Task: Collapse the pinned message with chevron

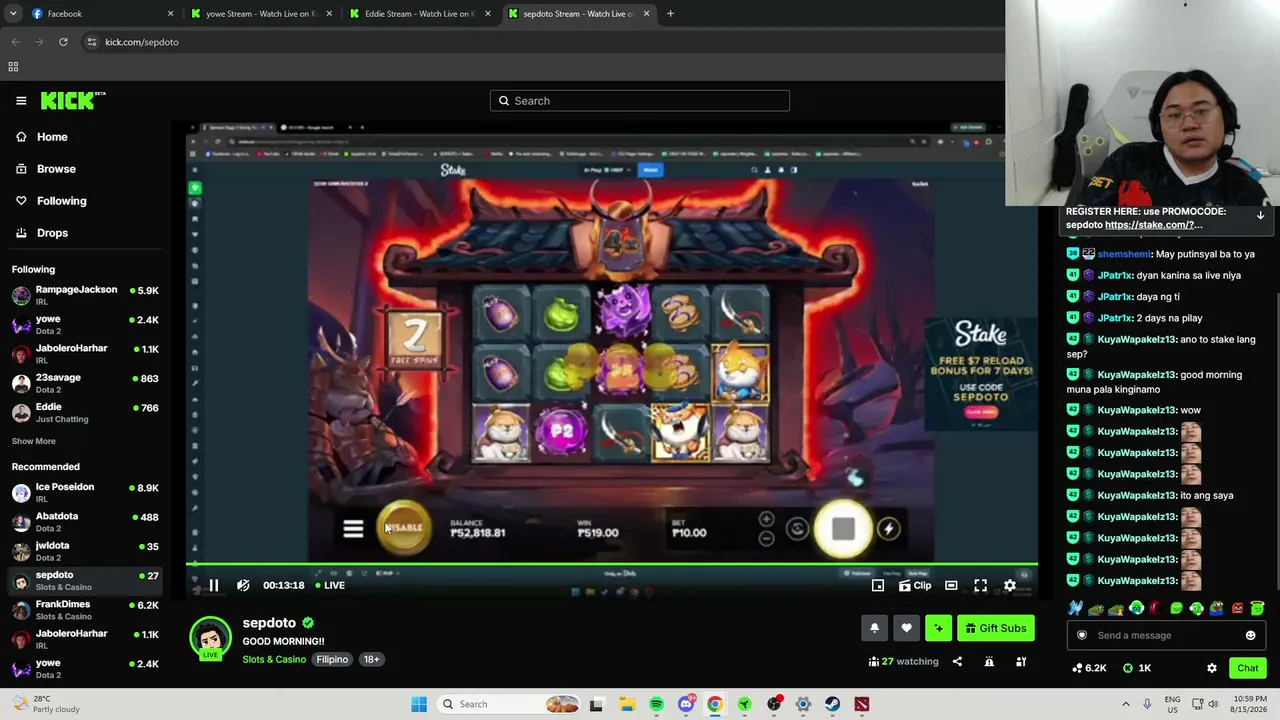Action: click(1260, 215)
